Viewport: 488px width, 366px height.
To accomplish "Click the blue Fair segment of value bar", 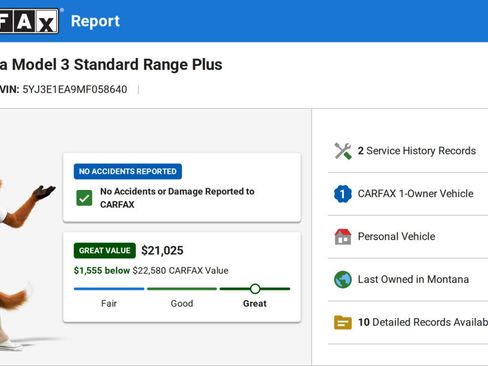I will (x=109, y=289).
